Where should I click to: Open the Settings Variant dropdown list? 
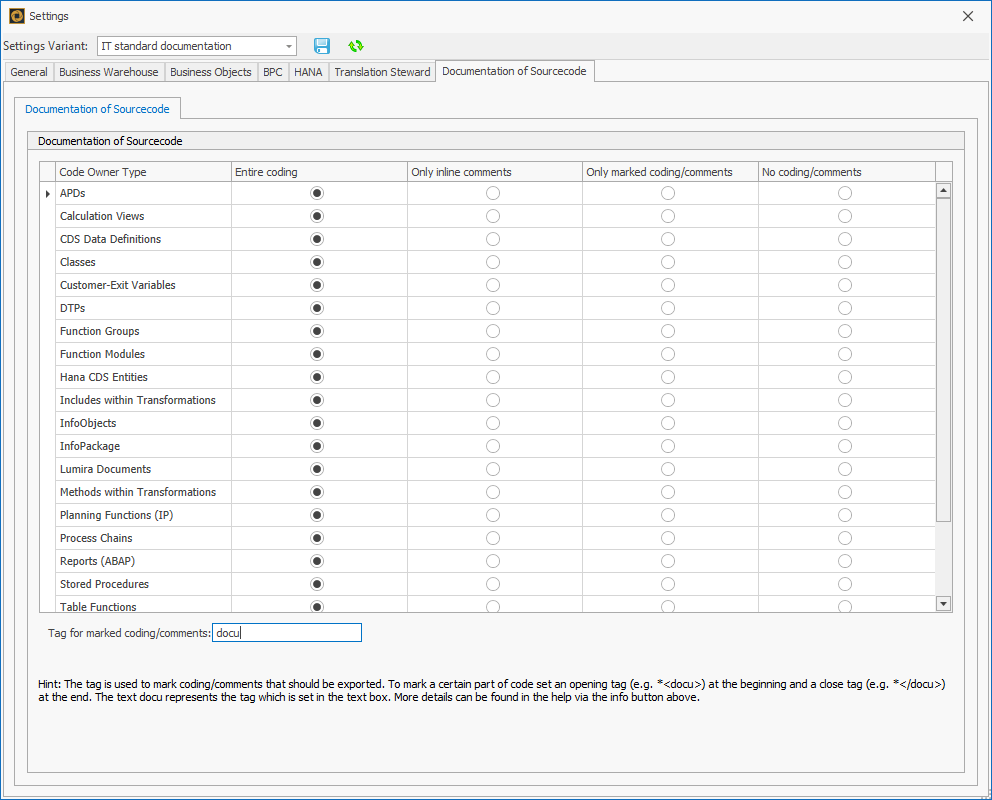pos(289,46)
